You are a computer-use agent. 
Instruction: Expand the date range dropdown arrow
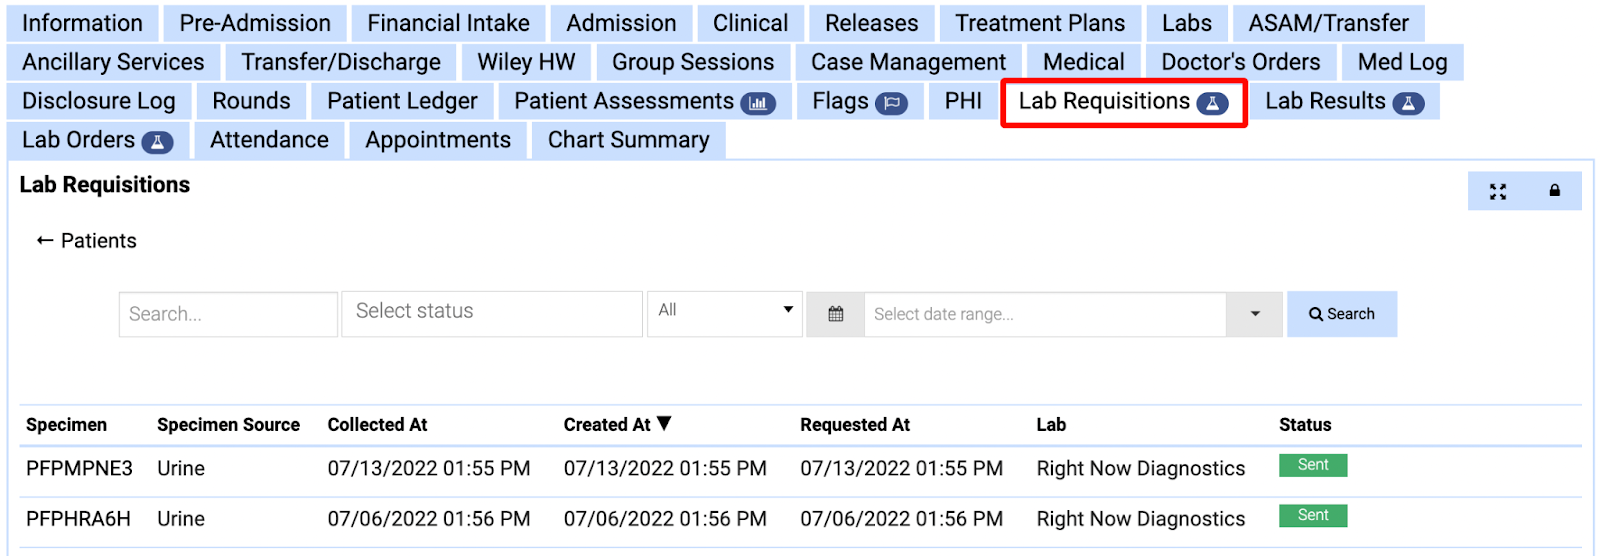[1255, 314]
